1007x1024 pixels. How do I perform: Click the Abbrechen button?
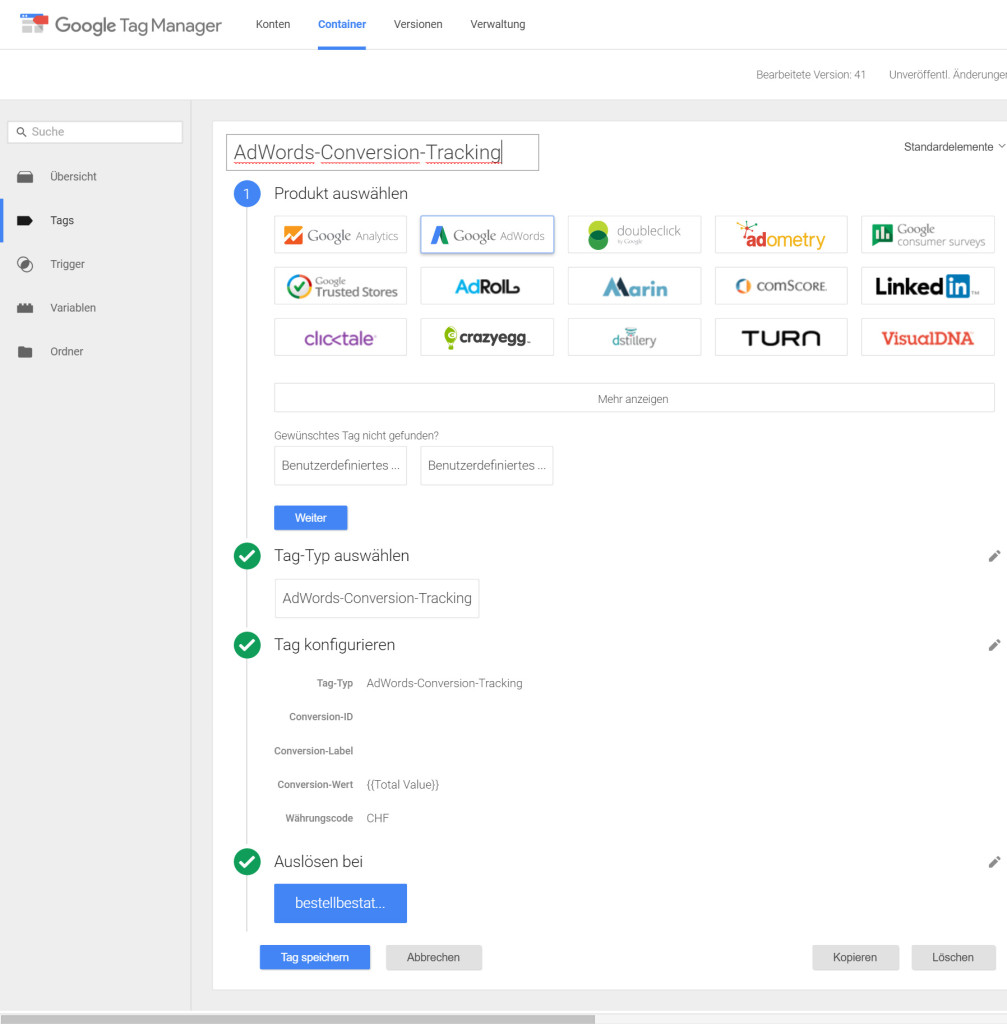click(x=434, y=957)
